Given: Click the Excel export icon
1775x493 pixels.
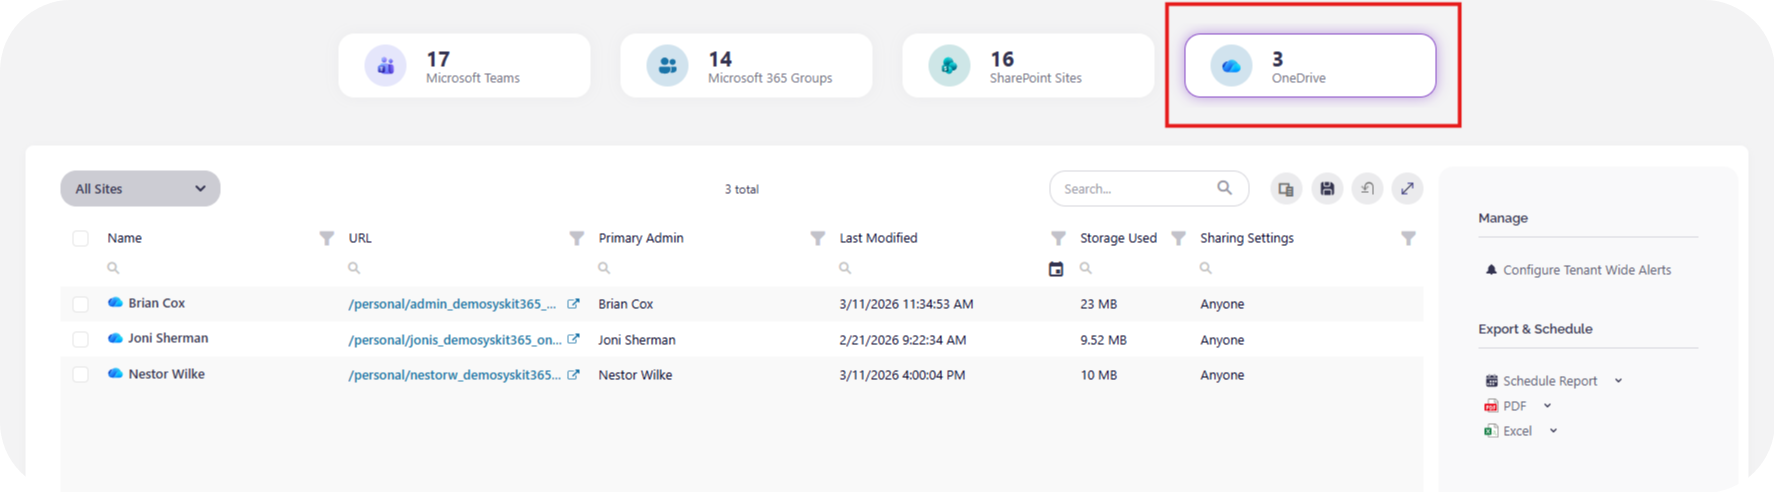Looking at the screenshot, I should point(1491,431).
